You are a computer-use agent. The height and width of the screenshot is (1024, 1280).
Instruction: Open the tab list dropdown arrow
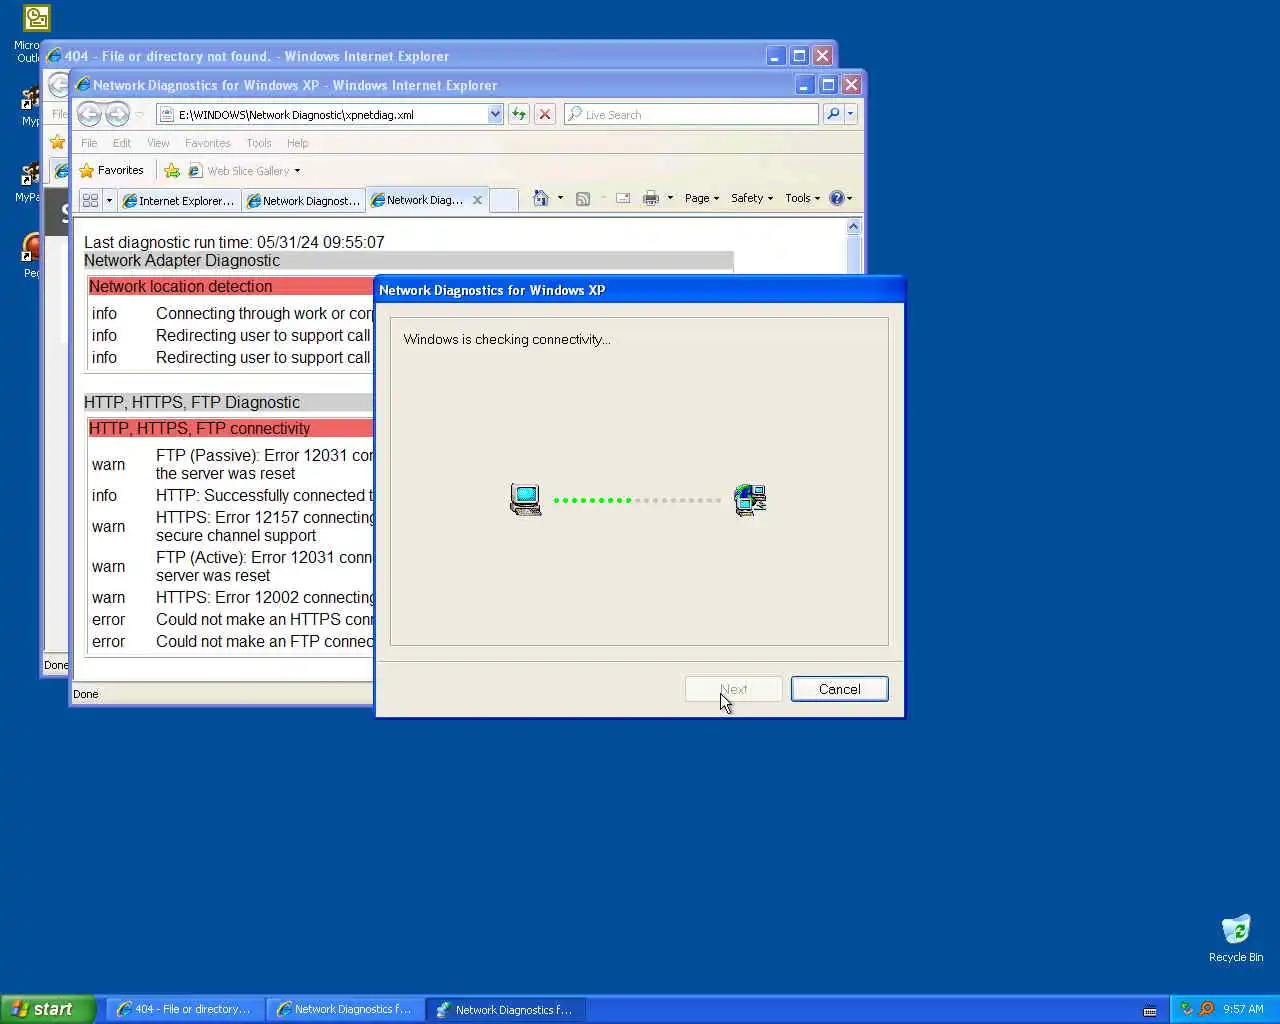(x=109, y=200)
